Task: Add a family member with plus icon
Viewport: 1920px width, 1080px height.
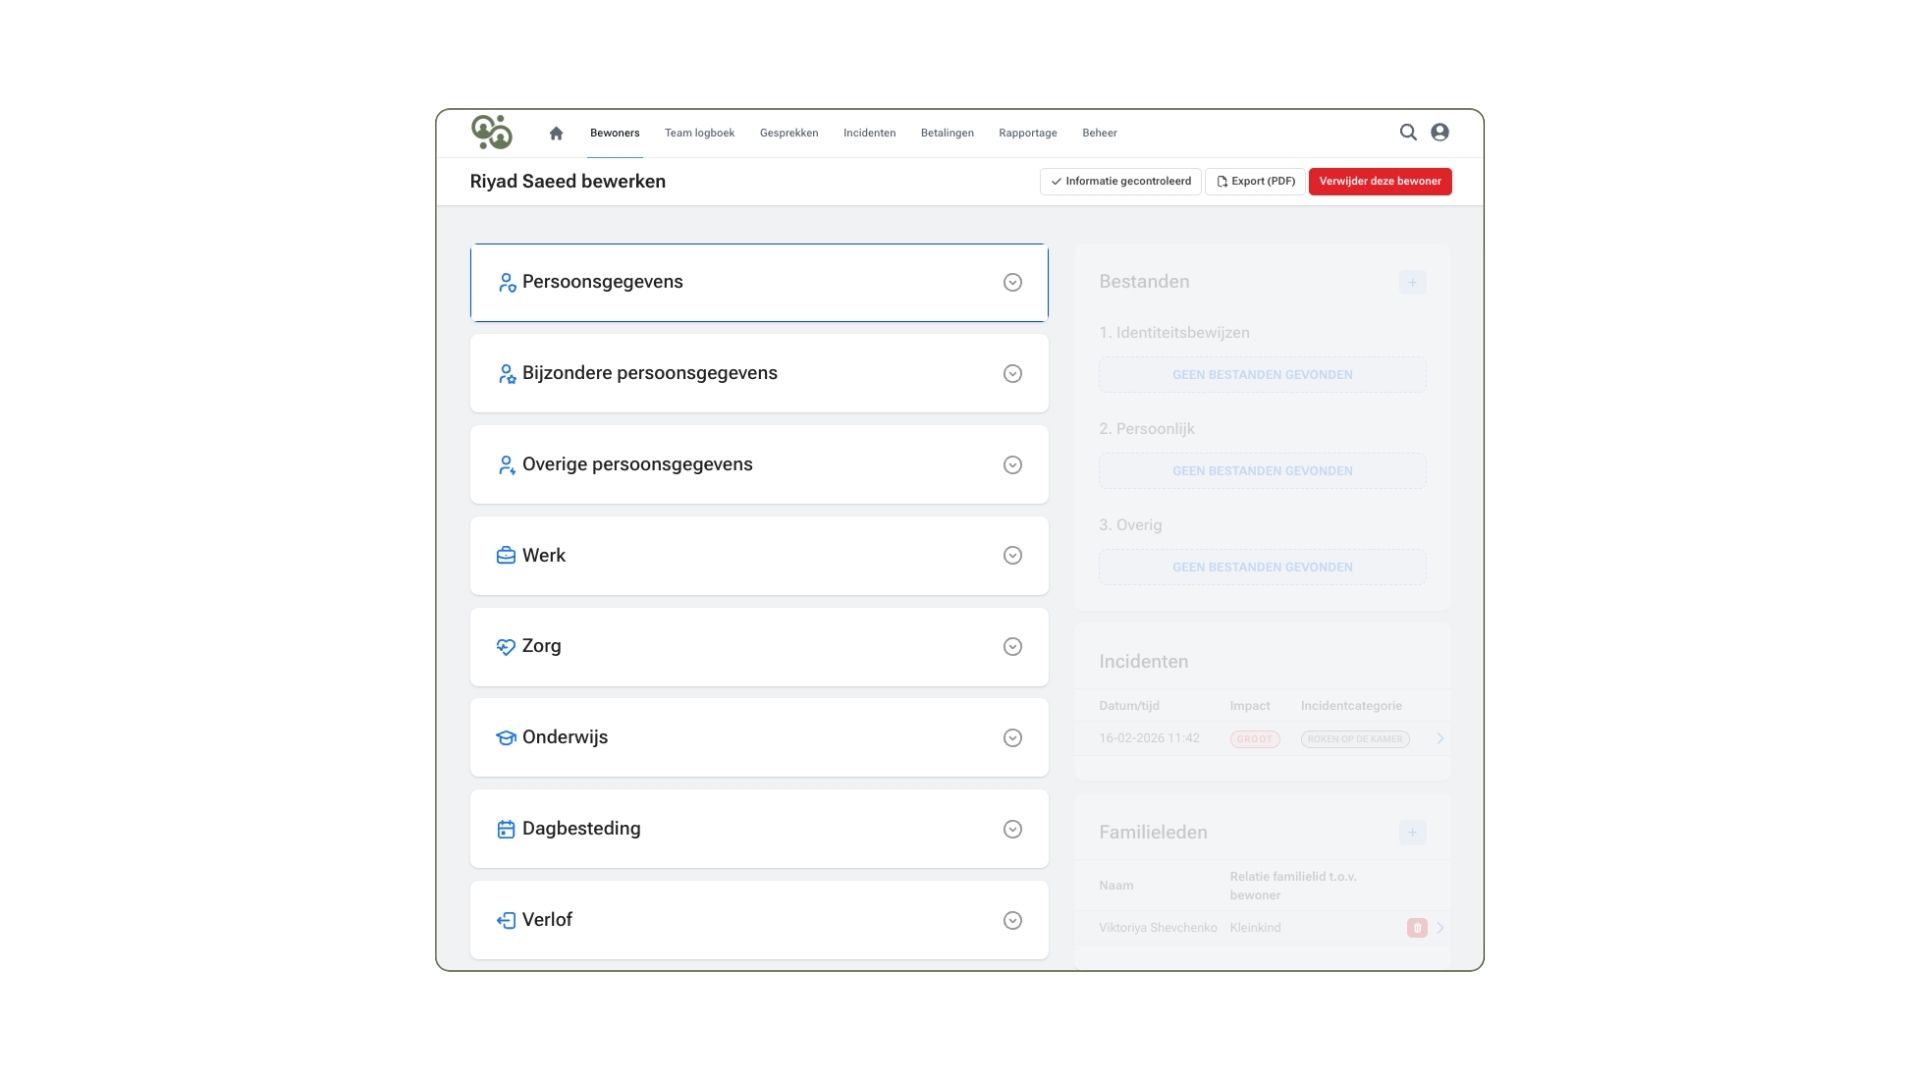Action: point(1412,832)
